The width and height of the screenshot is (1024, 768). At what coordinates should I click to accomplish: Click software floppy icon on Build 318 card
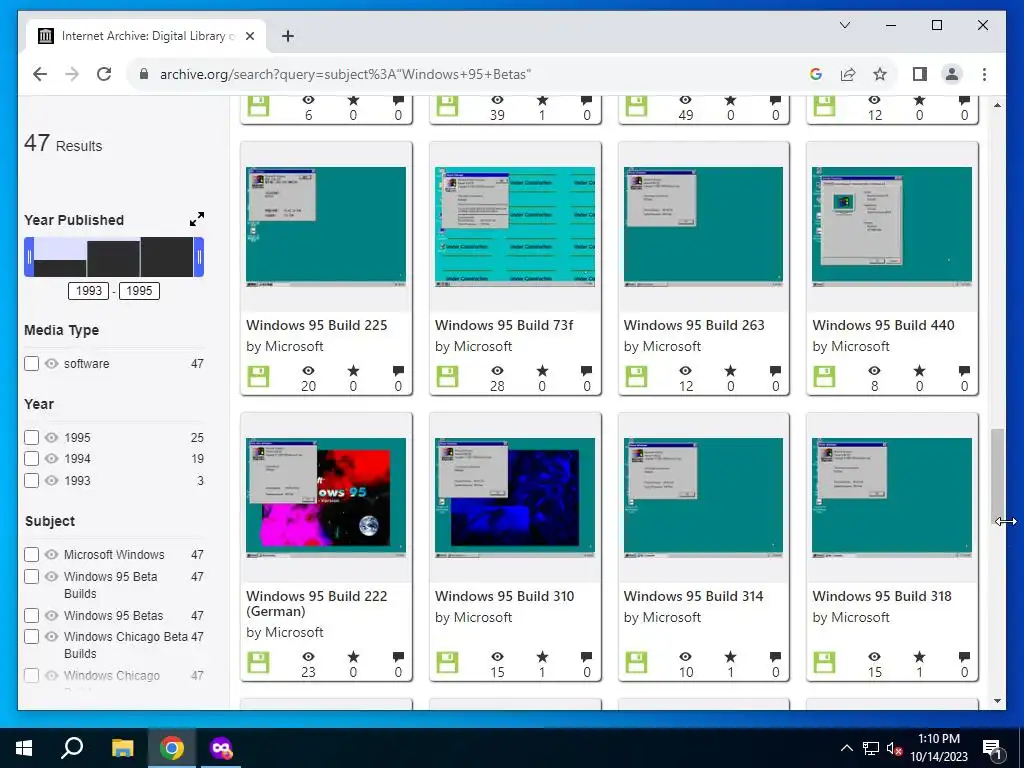(824, 662)
